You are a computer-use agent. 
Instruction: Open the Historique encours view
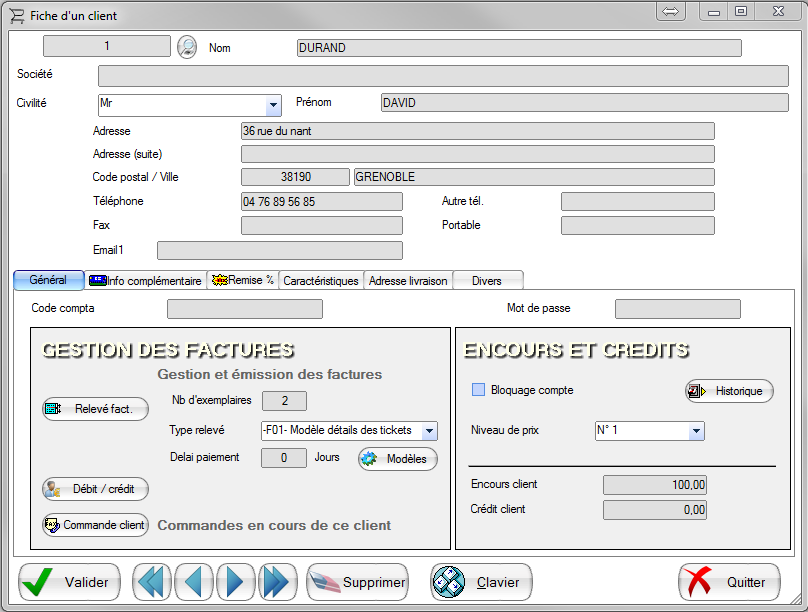click(x=729, y=391)
